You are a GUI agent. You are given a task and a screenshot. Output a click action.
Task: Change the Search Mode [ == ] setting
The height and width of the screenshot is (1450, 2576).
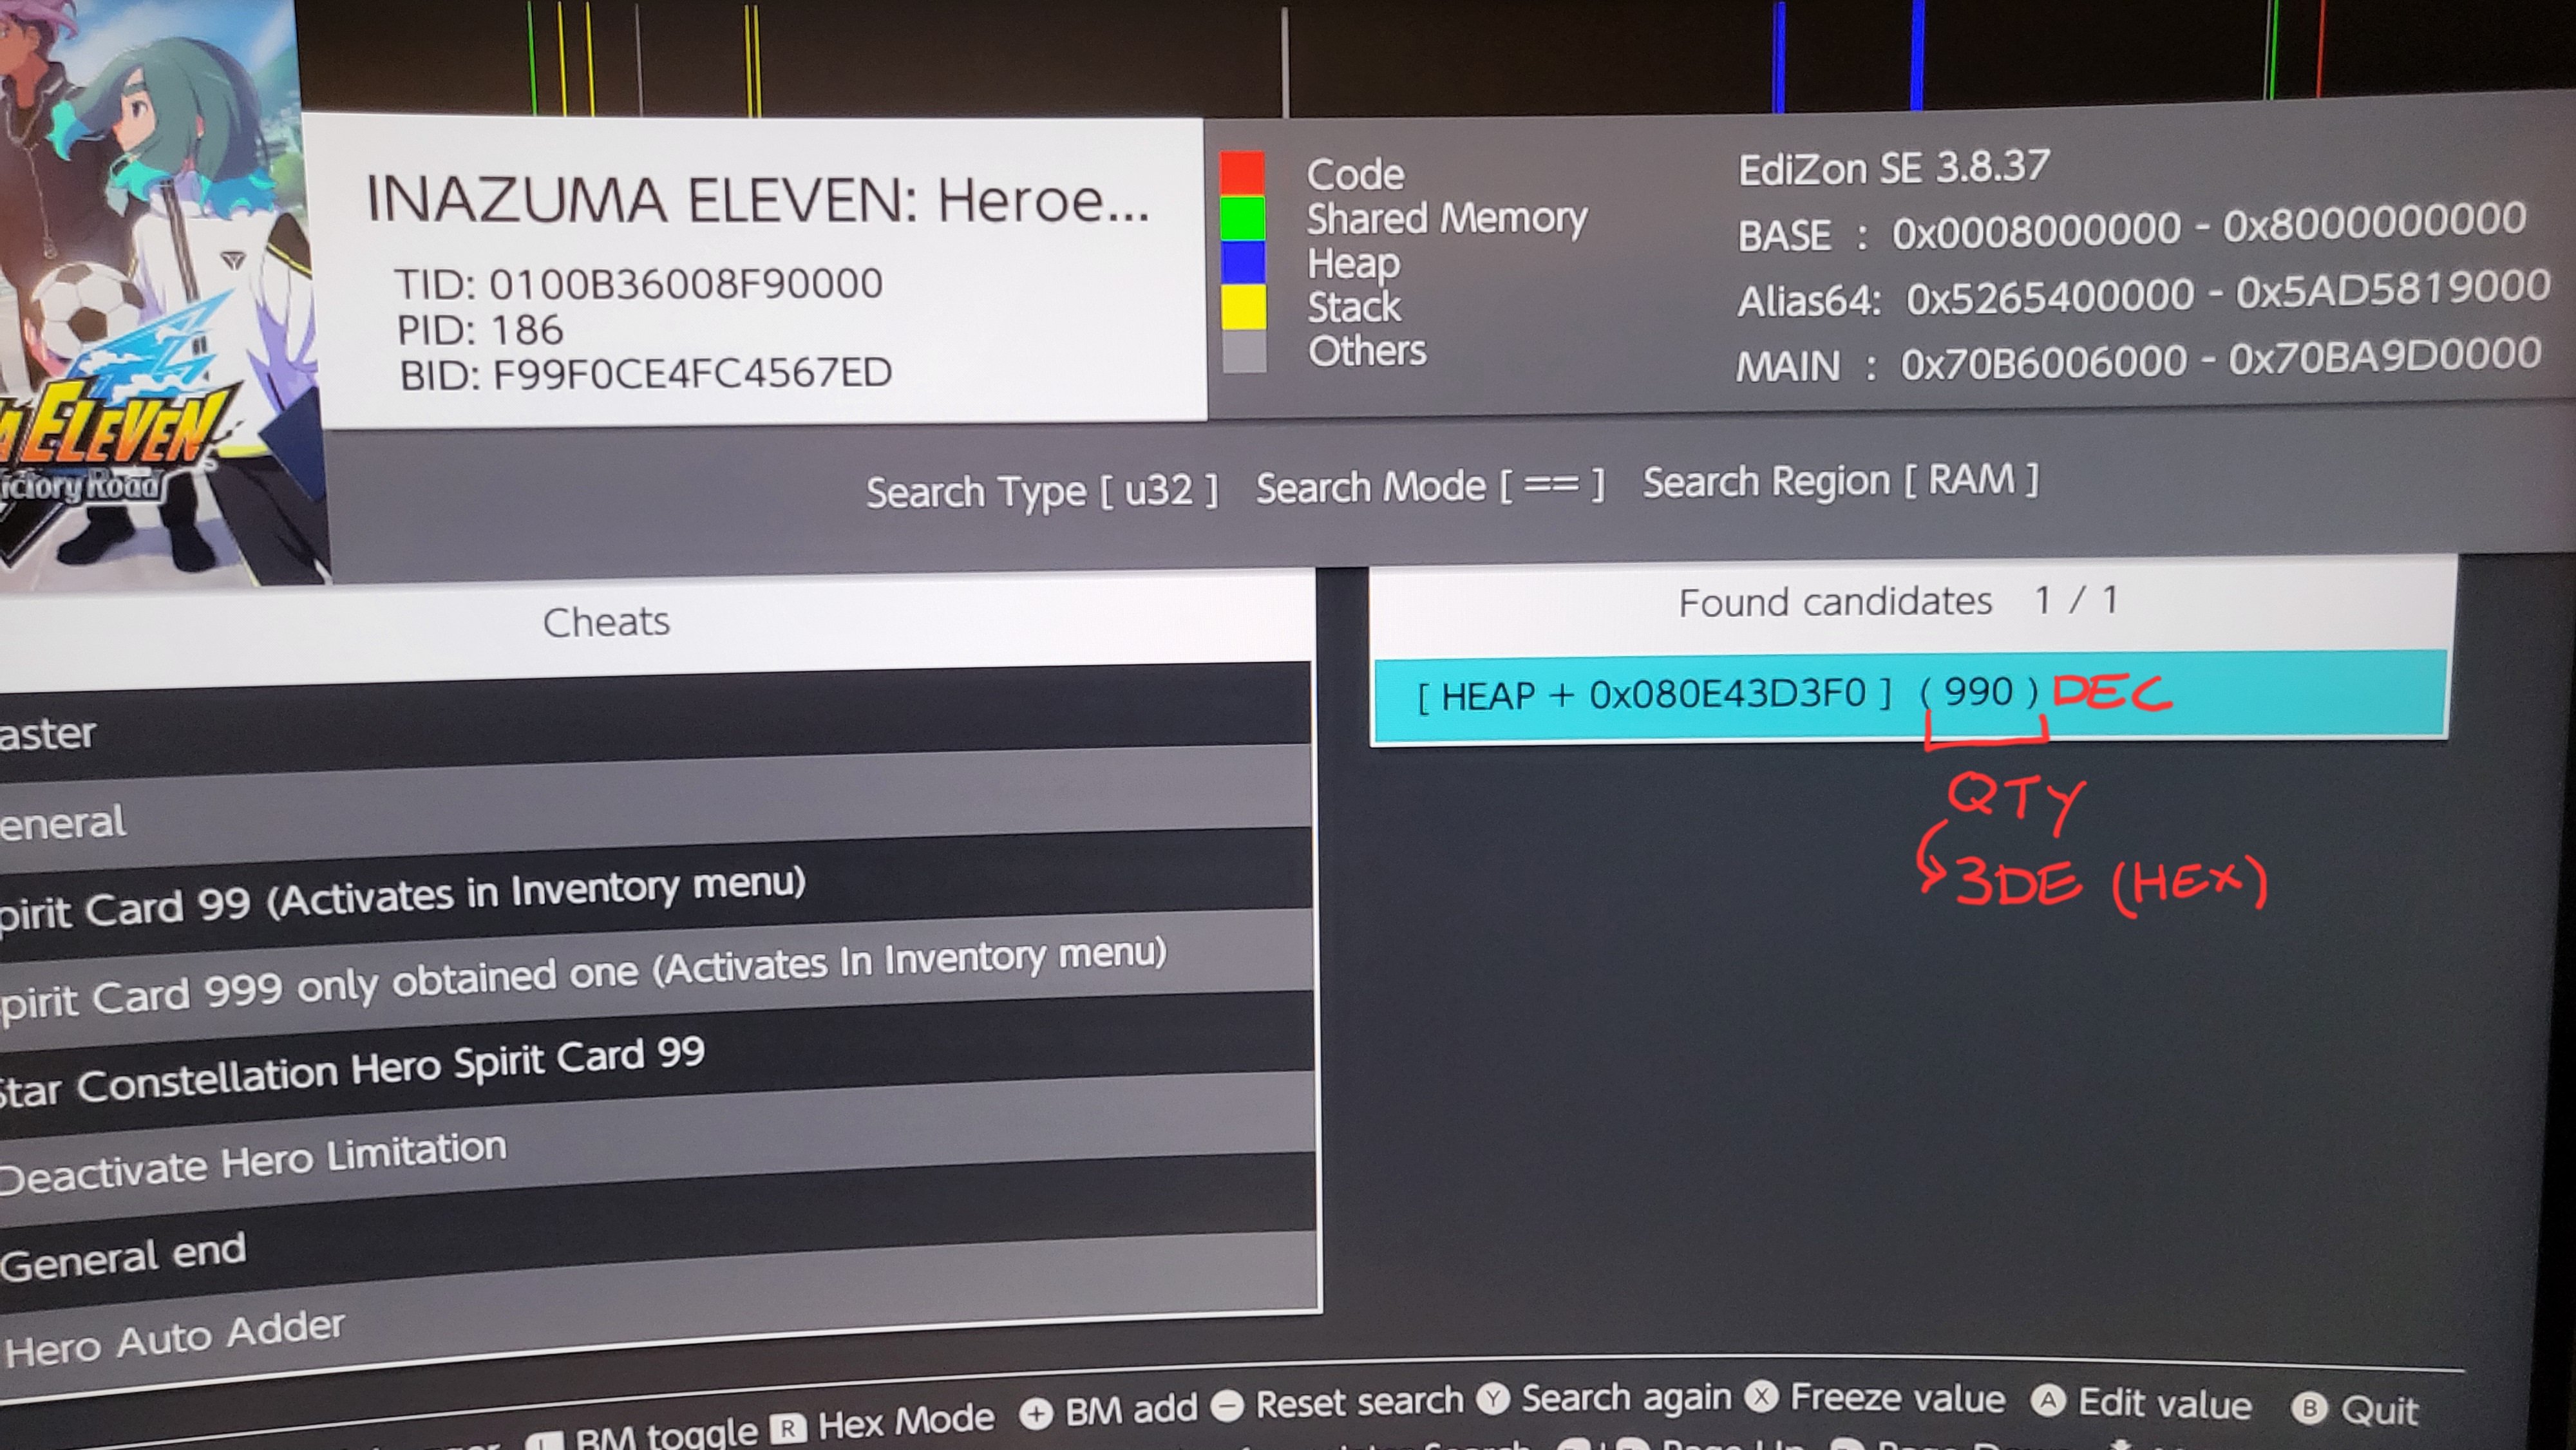(1430, 487)
